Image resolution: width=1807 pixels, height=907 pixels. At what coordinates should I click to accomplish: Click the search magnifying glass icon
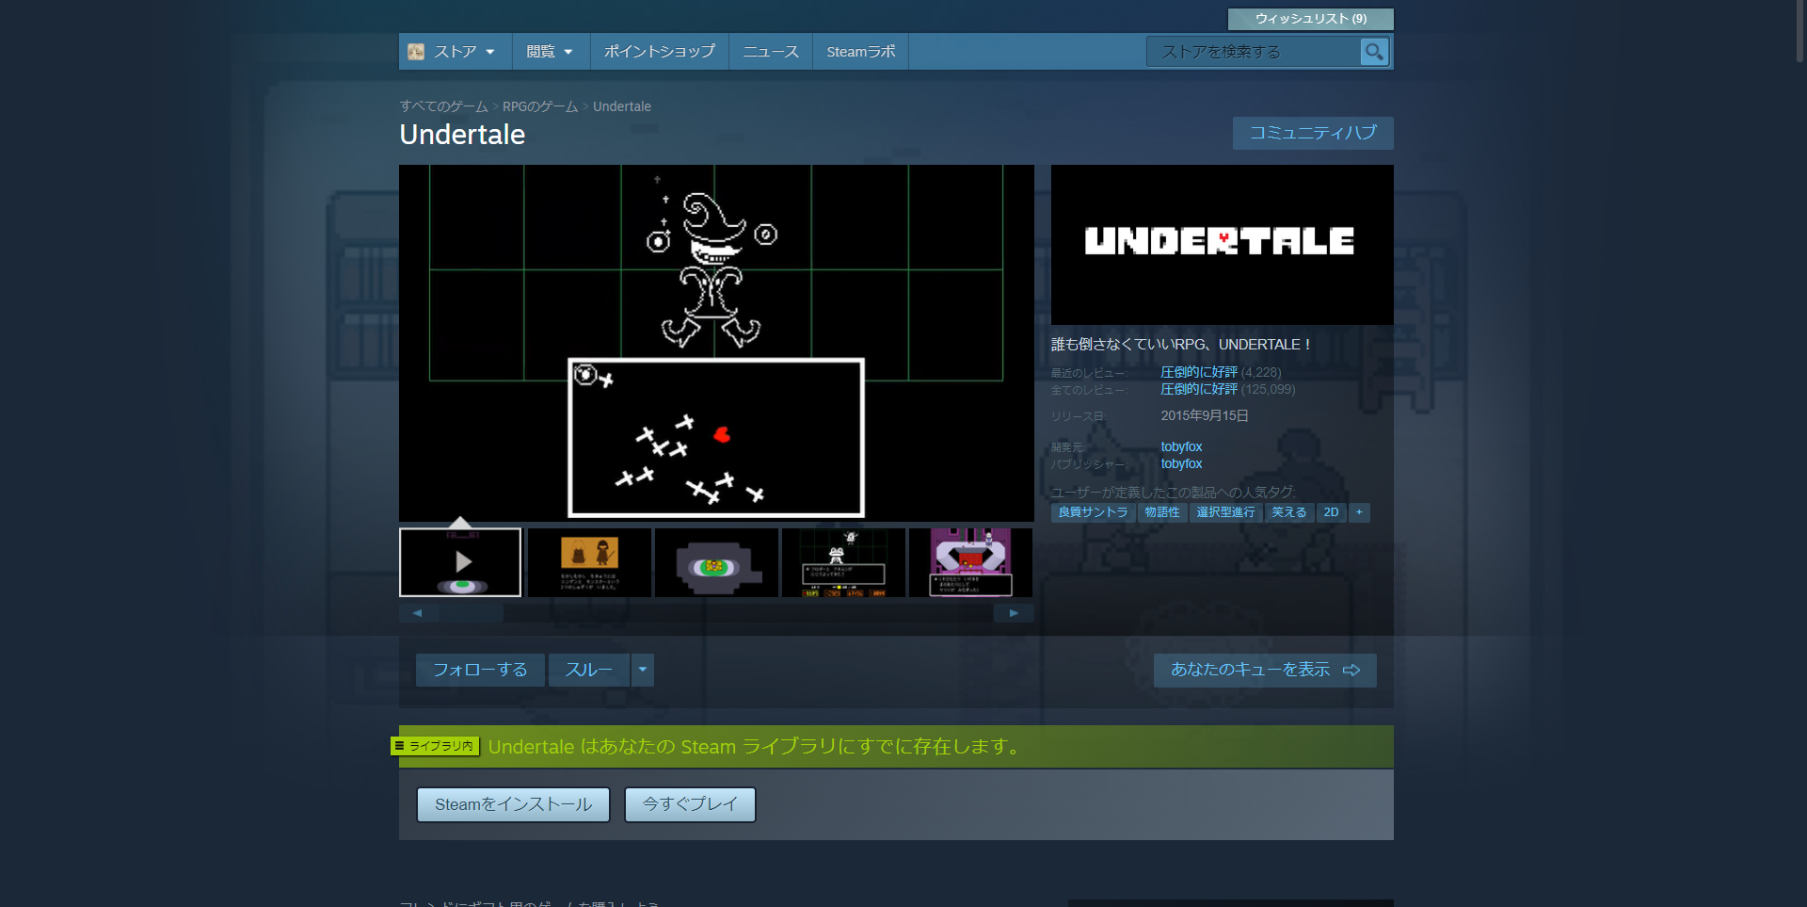pyautogui.click(x=1374, y=52)
